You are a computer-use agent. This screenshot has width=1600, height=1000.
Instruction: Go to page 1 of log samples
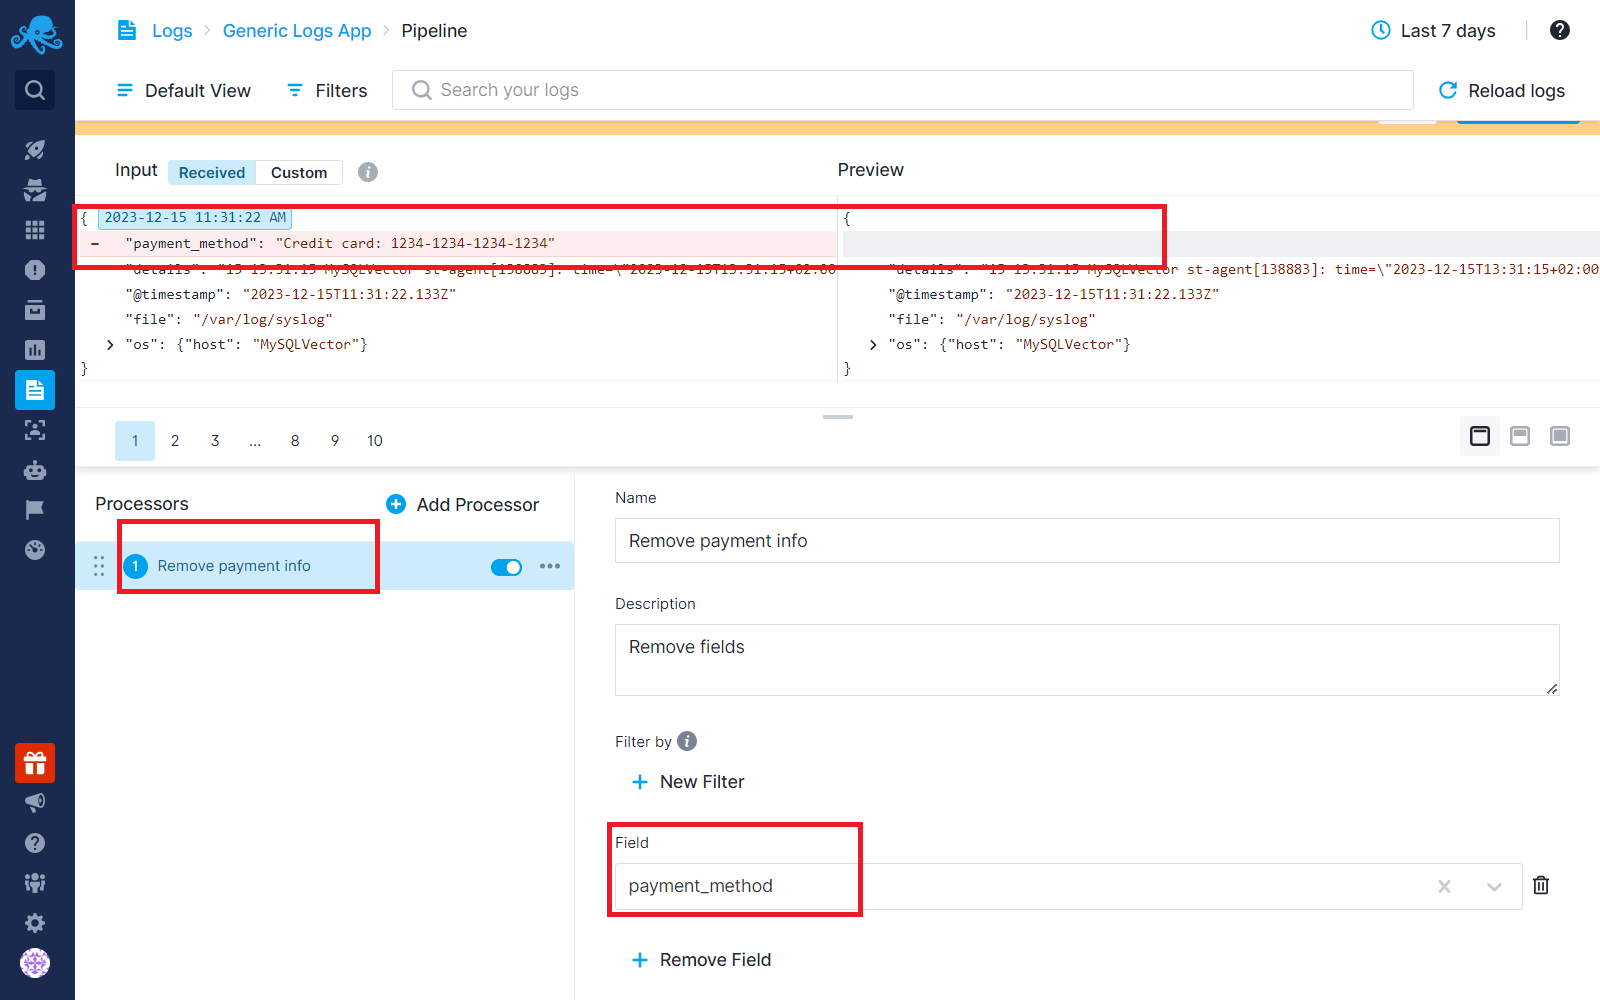point(135,441)
